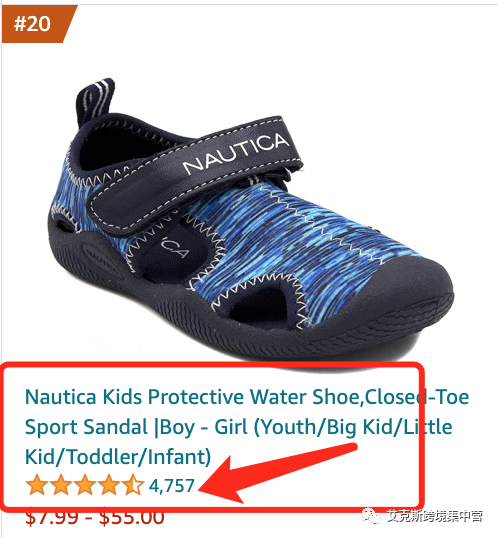498x538 pixels.
Task: Click the second gold rating star
Action: coord(60,485)
